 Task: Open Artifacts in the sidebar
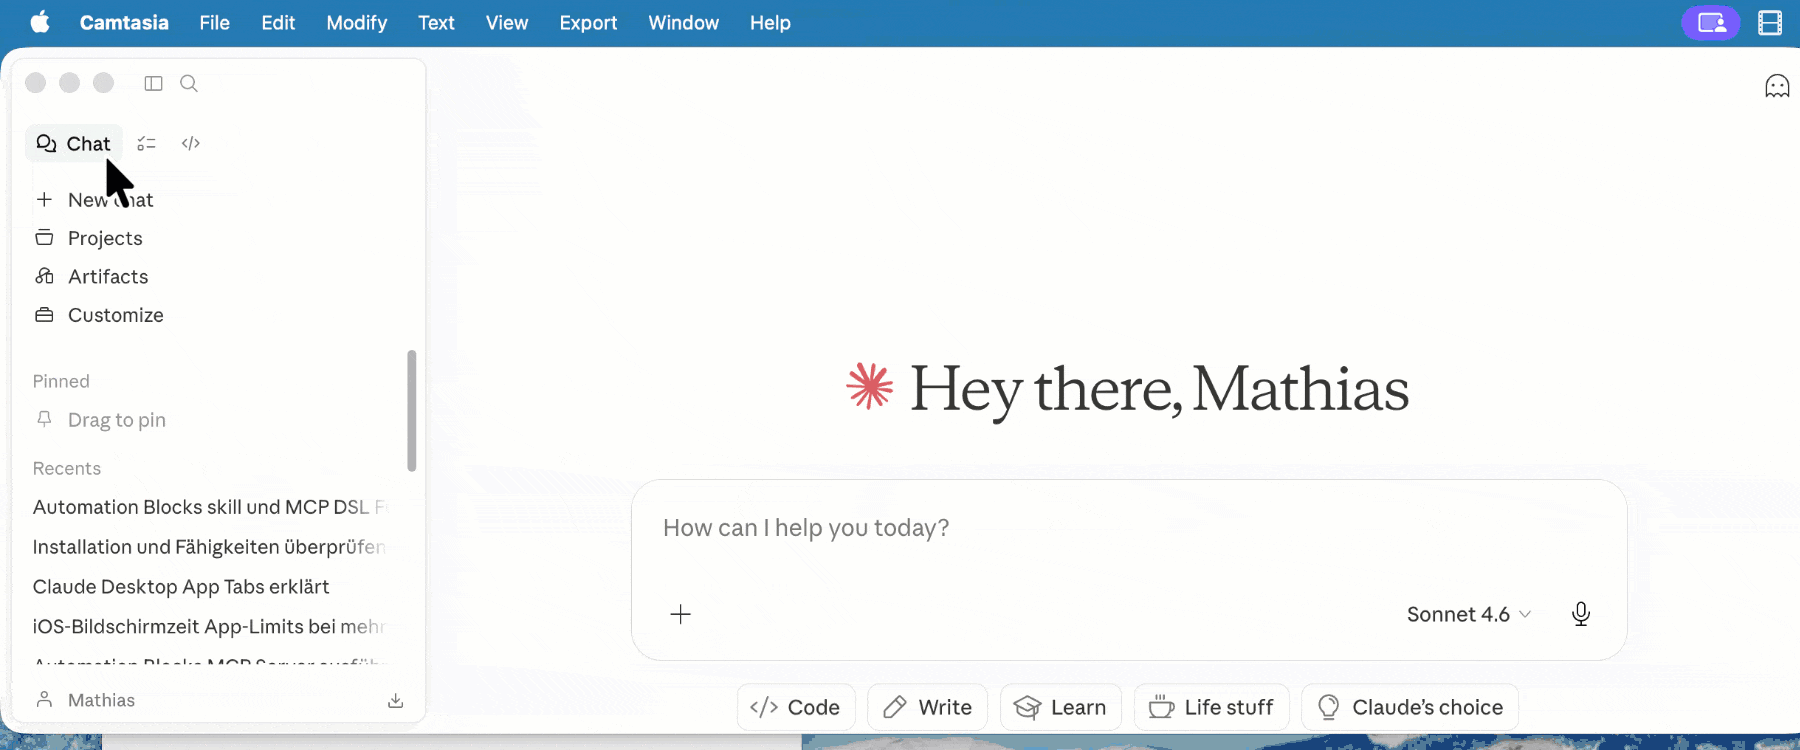108,277
